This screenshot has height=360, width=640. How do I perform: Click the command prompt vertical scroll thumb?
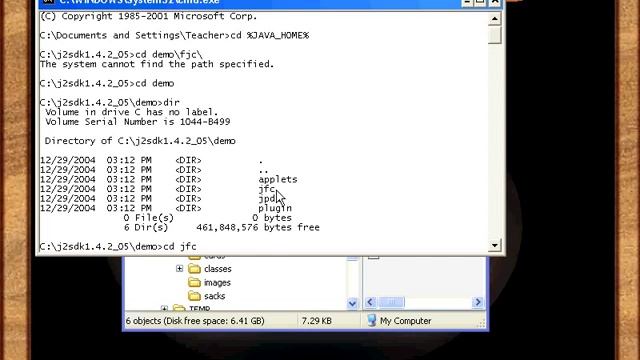pos(494,35)
